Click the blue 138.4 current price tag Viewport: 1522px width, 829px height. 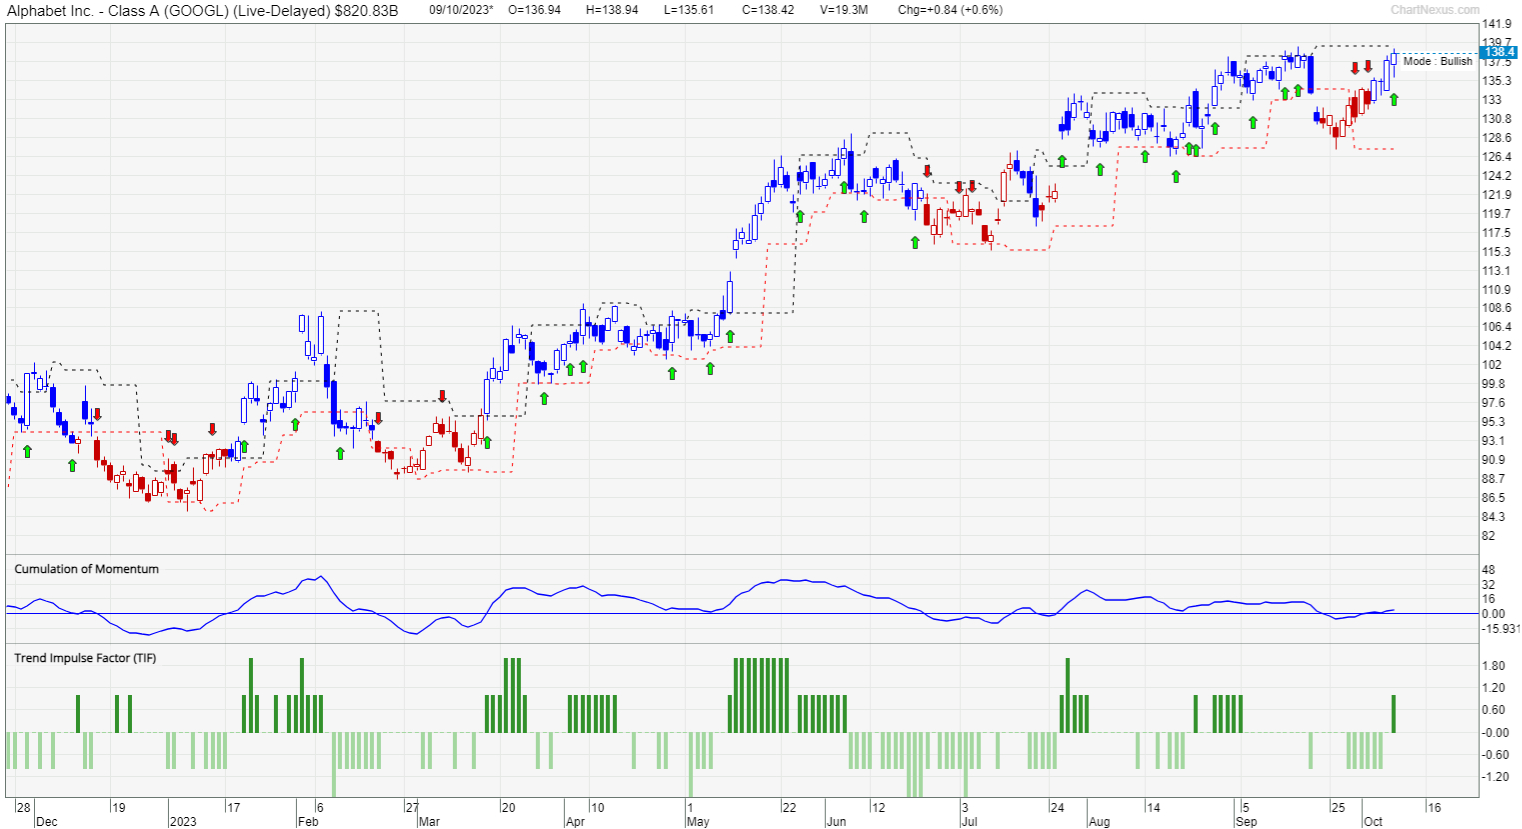1500,52
